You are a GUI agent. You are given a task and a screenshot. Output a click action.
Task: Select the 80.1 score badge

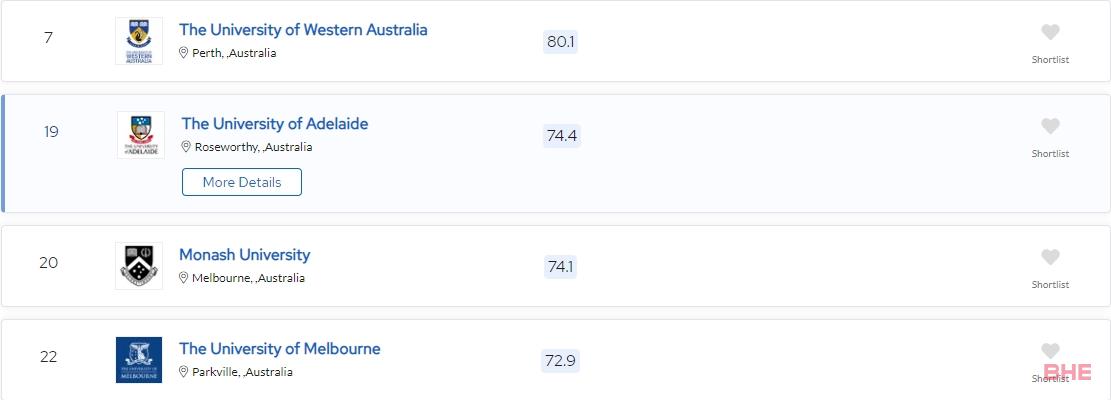560,42
